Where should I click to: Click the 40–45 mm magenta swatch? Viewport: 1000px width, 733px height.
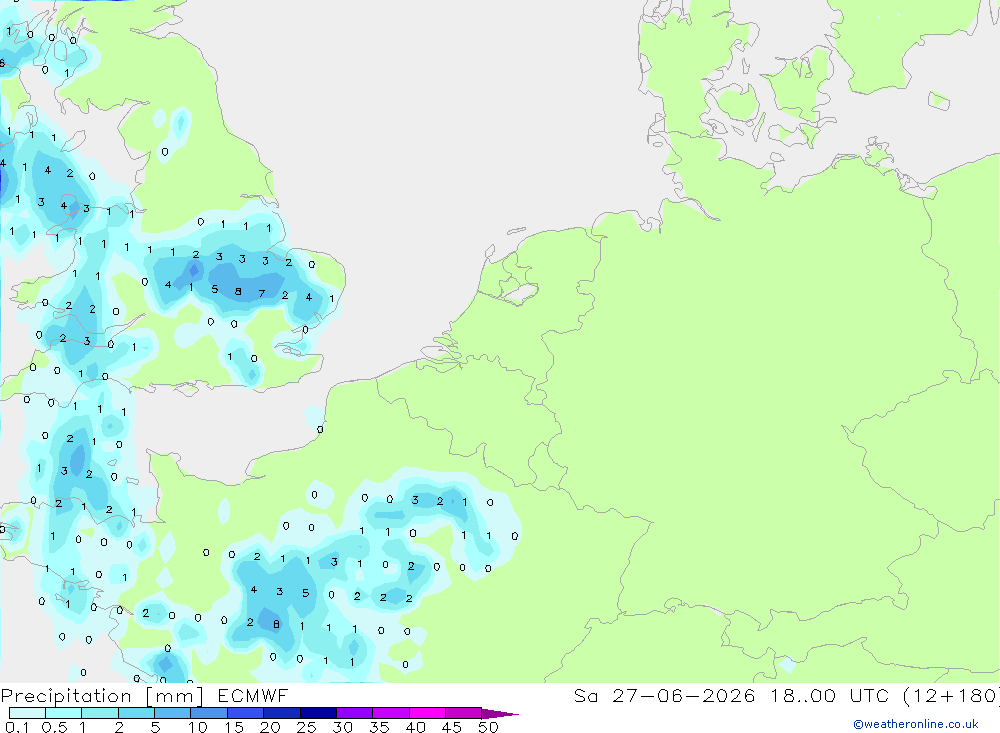427,713
